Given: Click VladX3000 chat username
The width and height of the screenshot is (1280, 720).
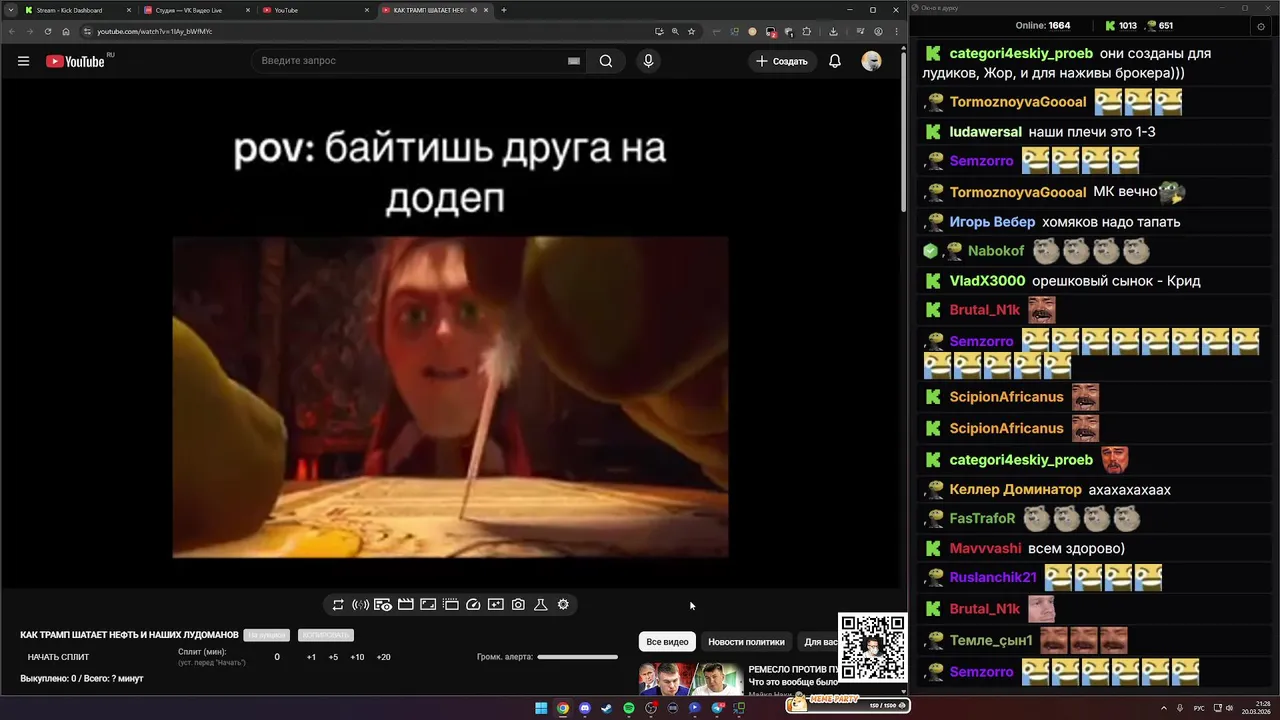Looking at the screenshot, I should pos(987,281).
